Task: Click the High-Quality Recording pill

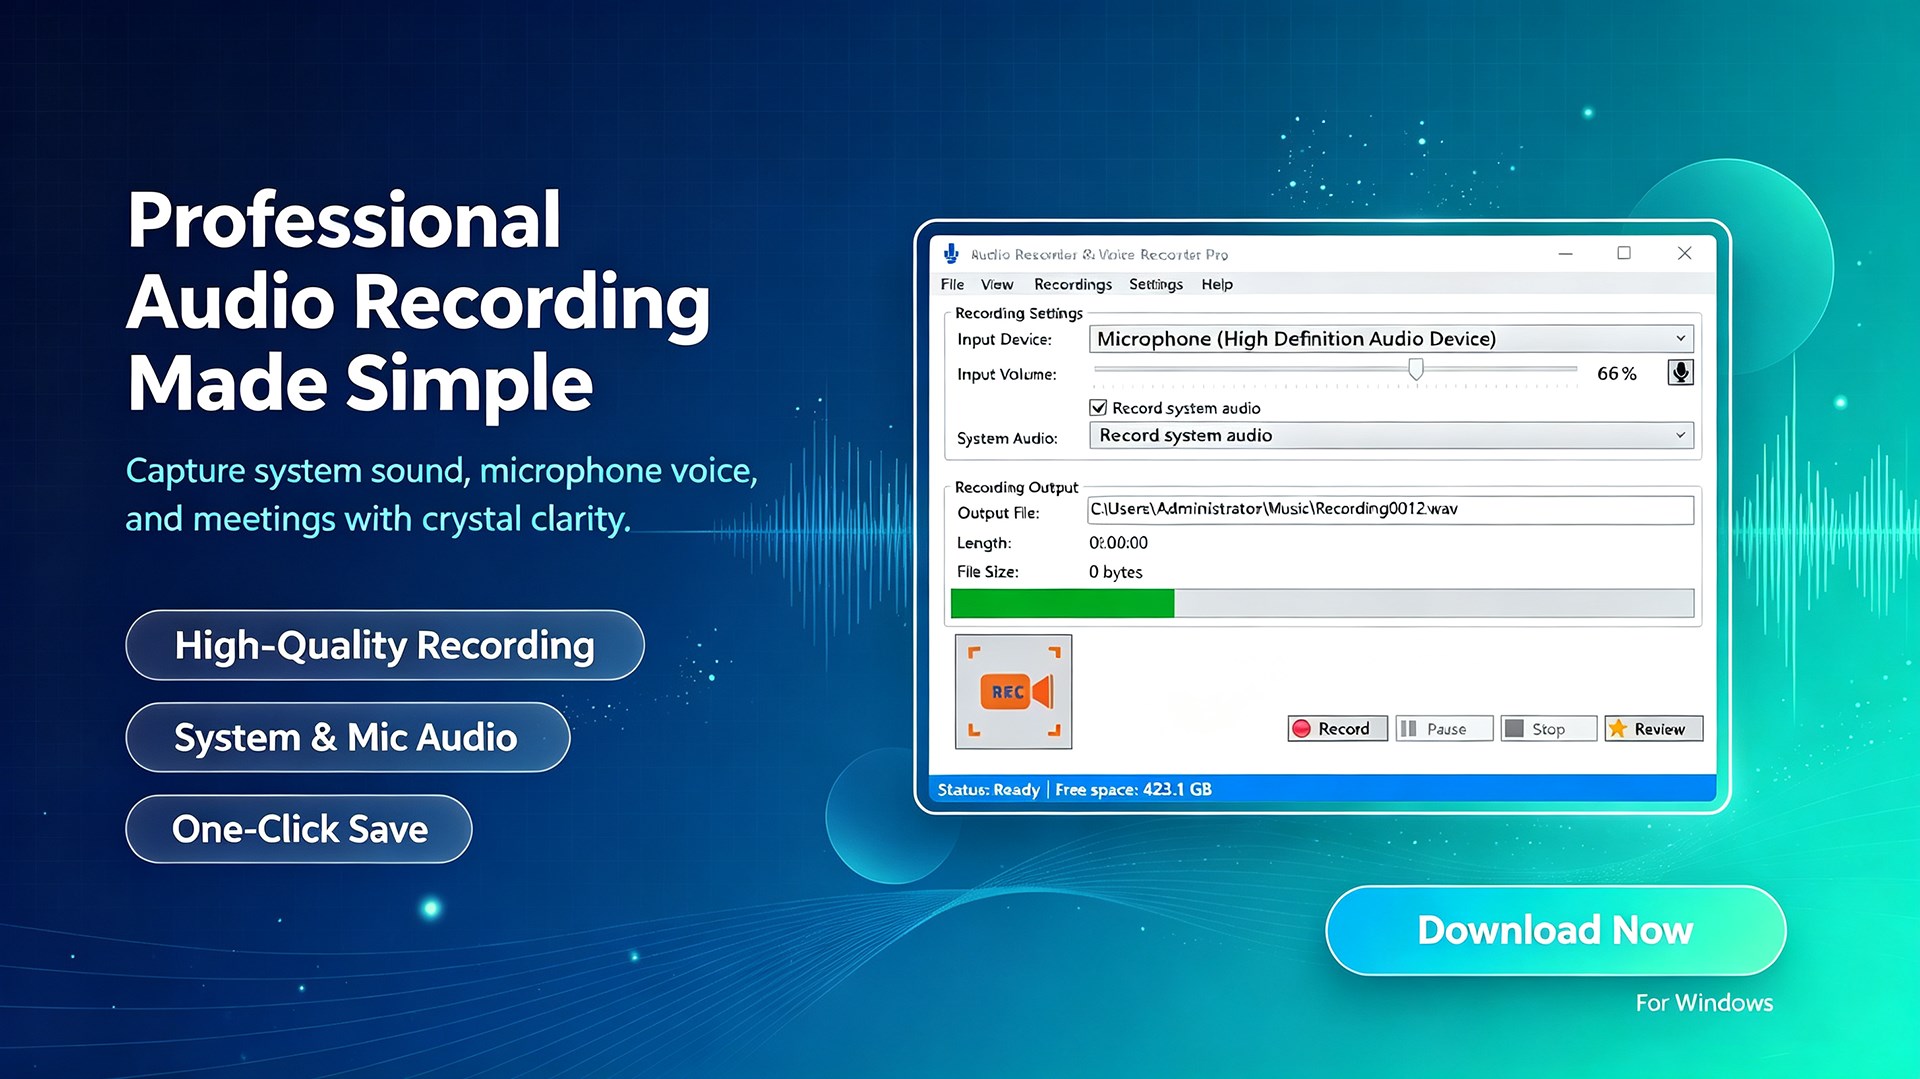Action: pyautogui.click(x=385, y=645)
